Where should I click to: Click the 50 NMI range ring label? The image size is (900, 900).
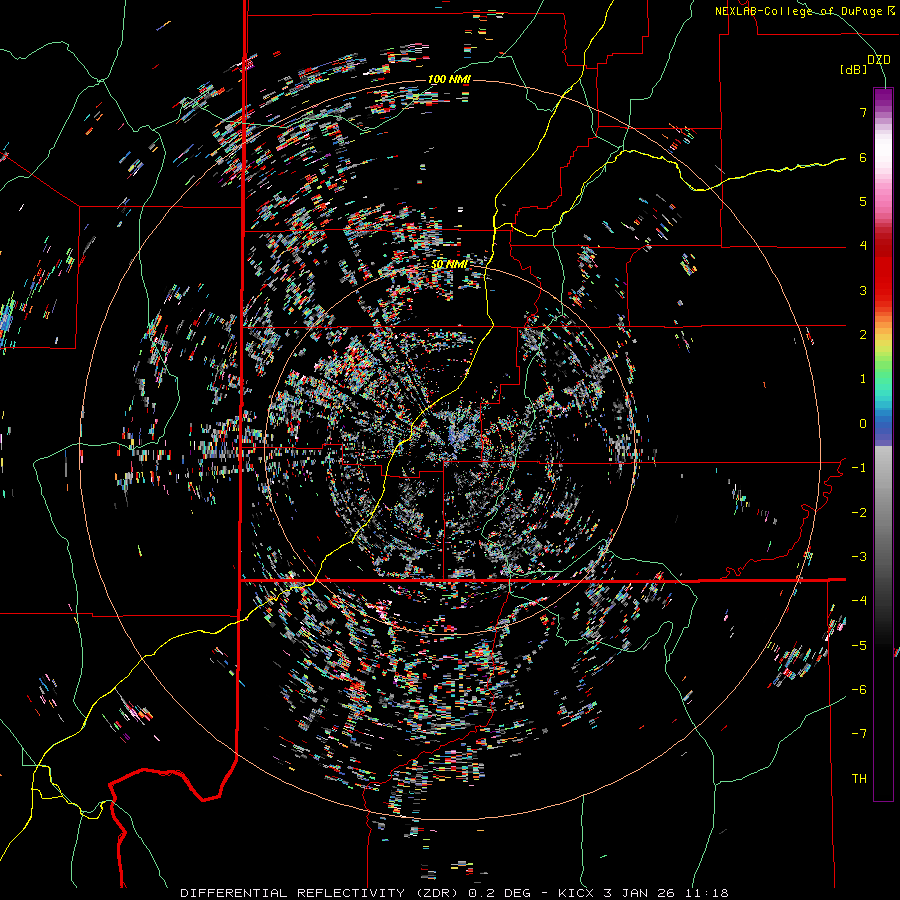pos(449,264)
